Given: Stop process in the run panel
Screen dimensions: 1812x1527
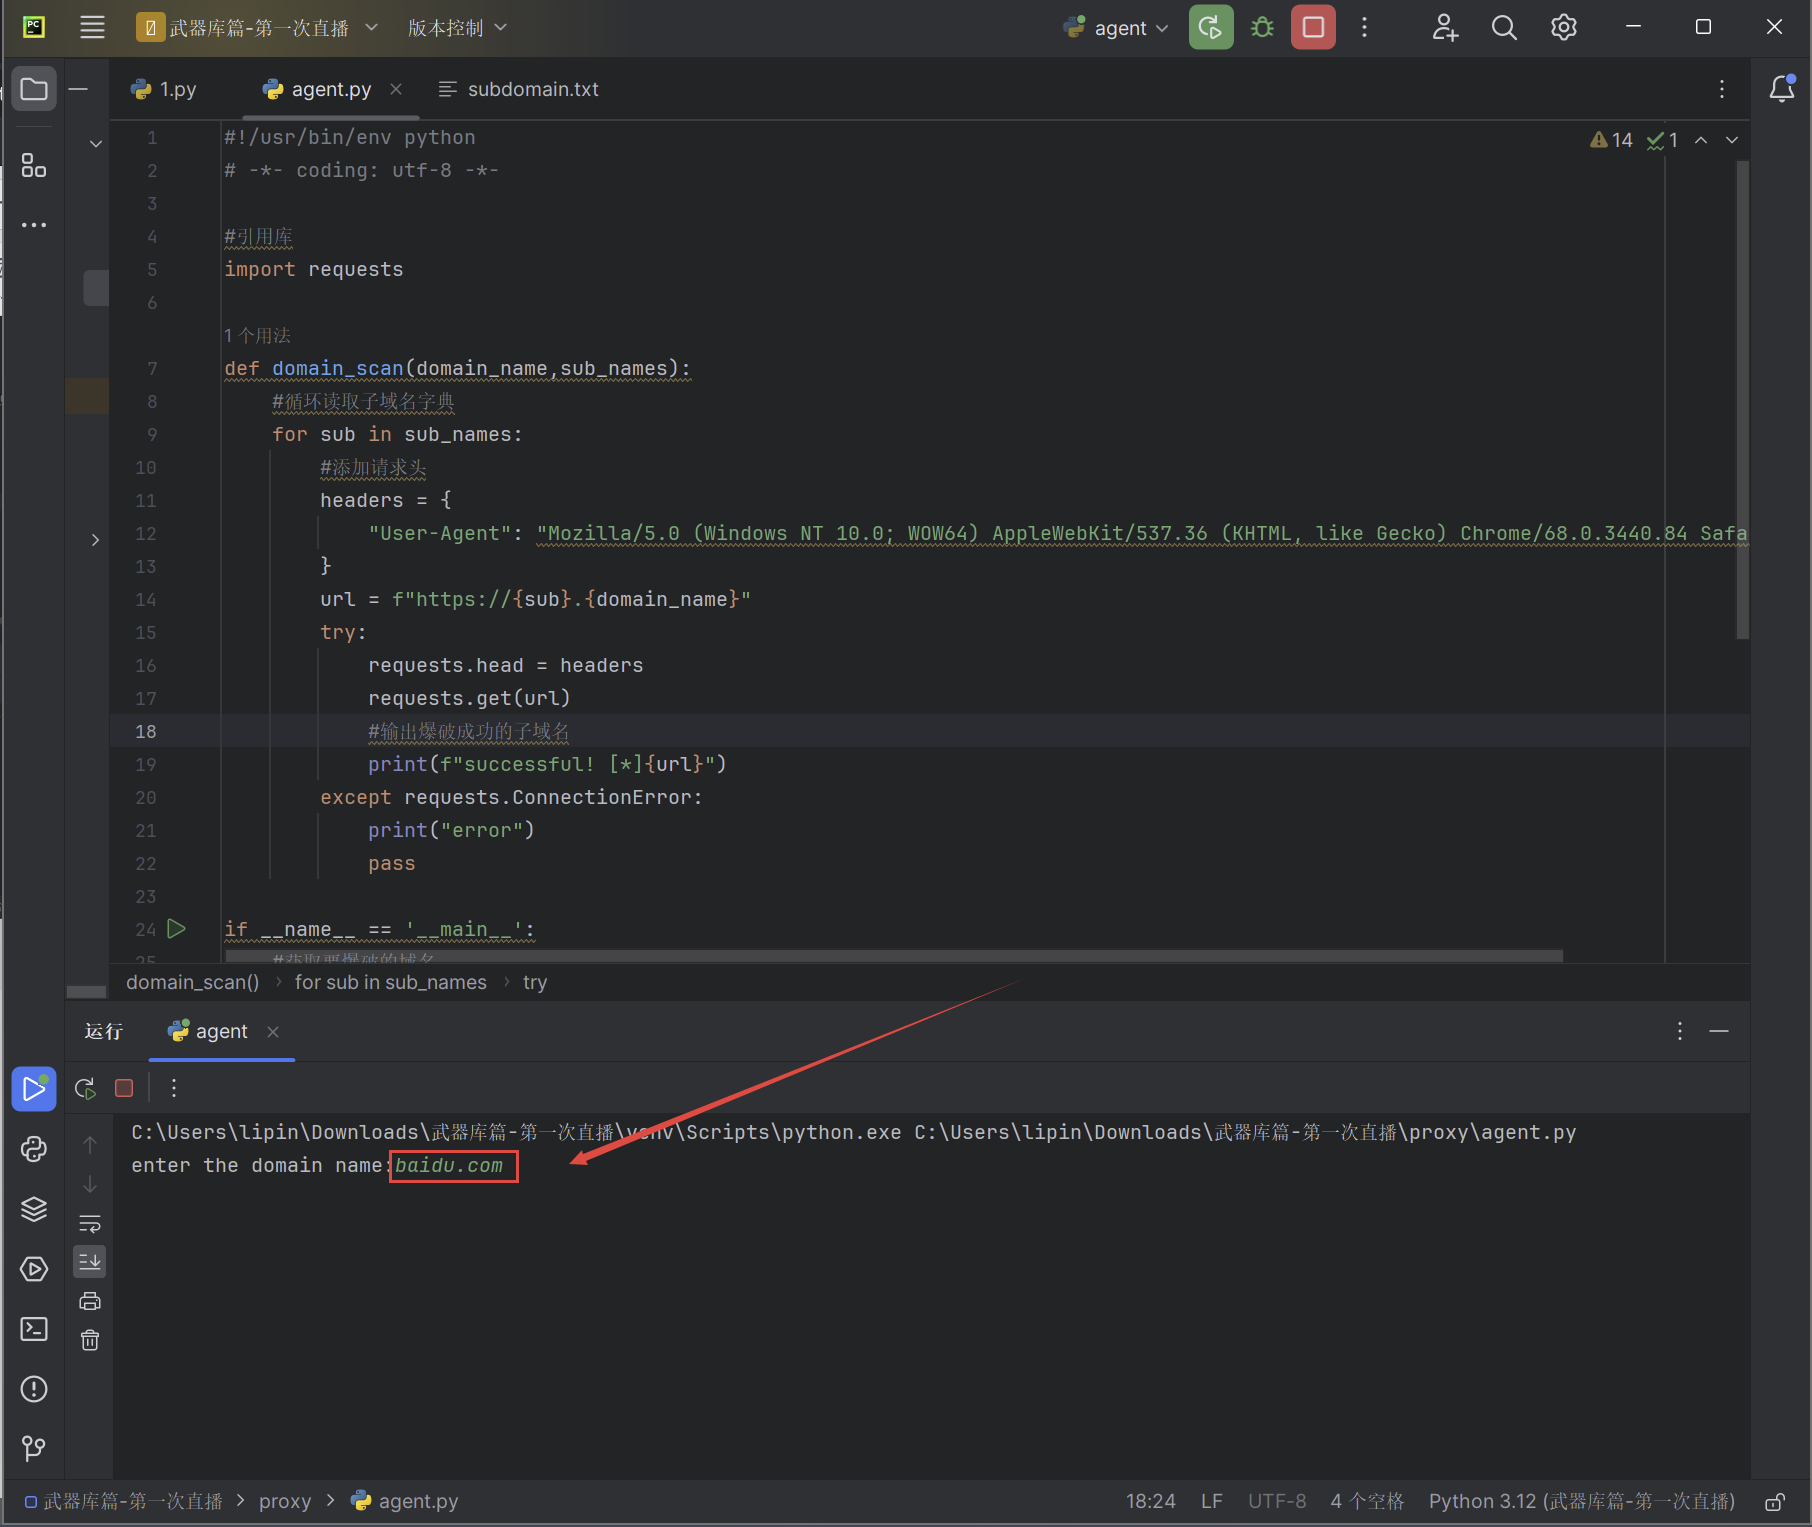Looking at the screenshot, I should 124,1088.
